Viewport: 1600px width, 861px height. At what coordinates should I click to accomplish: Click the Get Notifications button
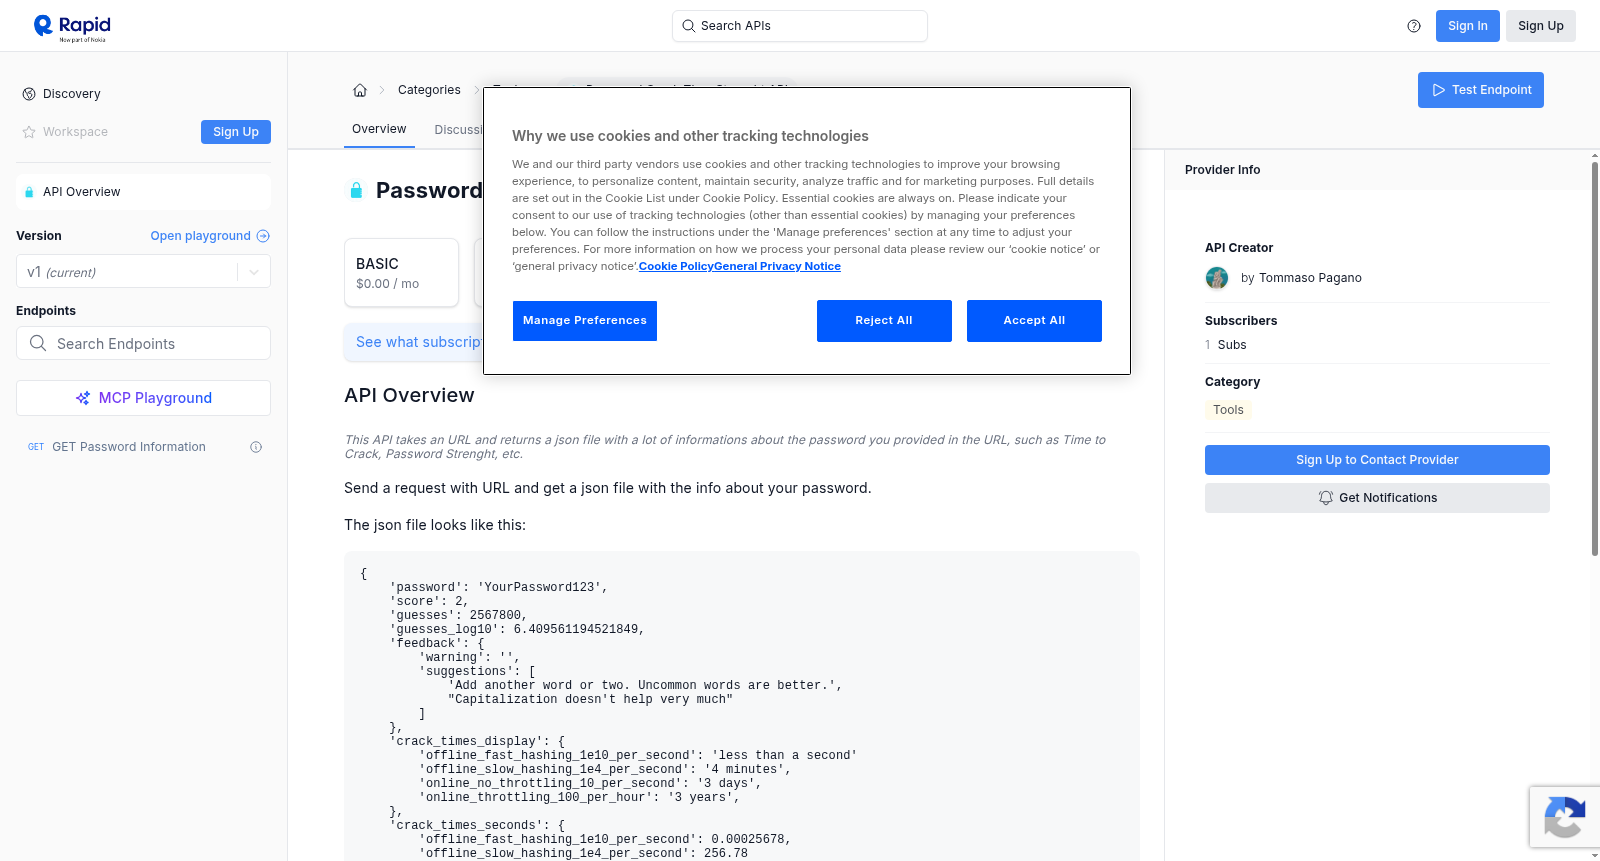click(x=1377, y=498)
